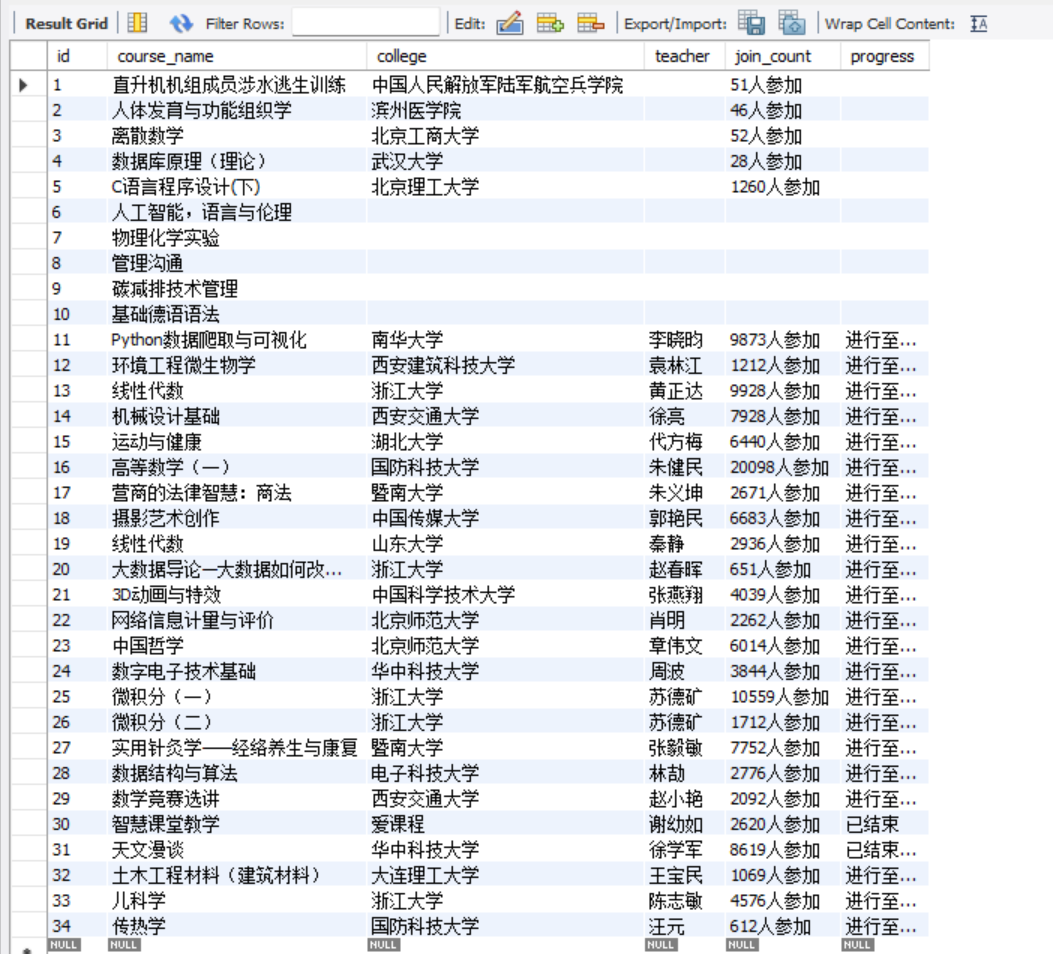Select the 山东大学 cell
The width and height of the screenshot is (1053, 954).
[x=506, y=544]
